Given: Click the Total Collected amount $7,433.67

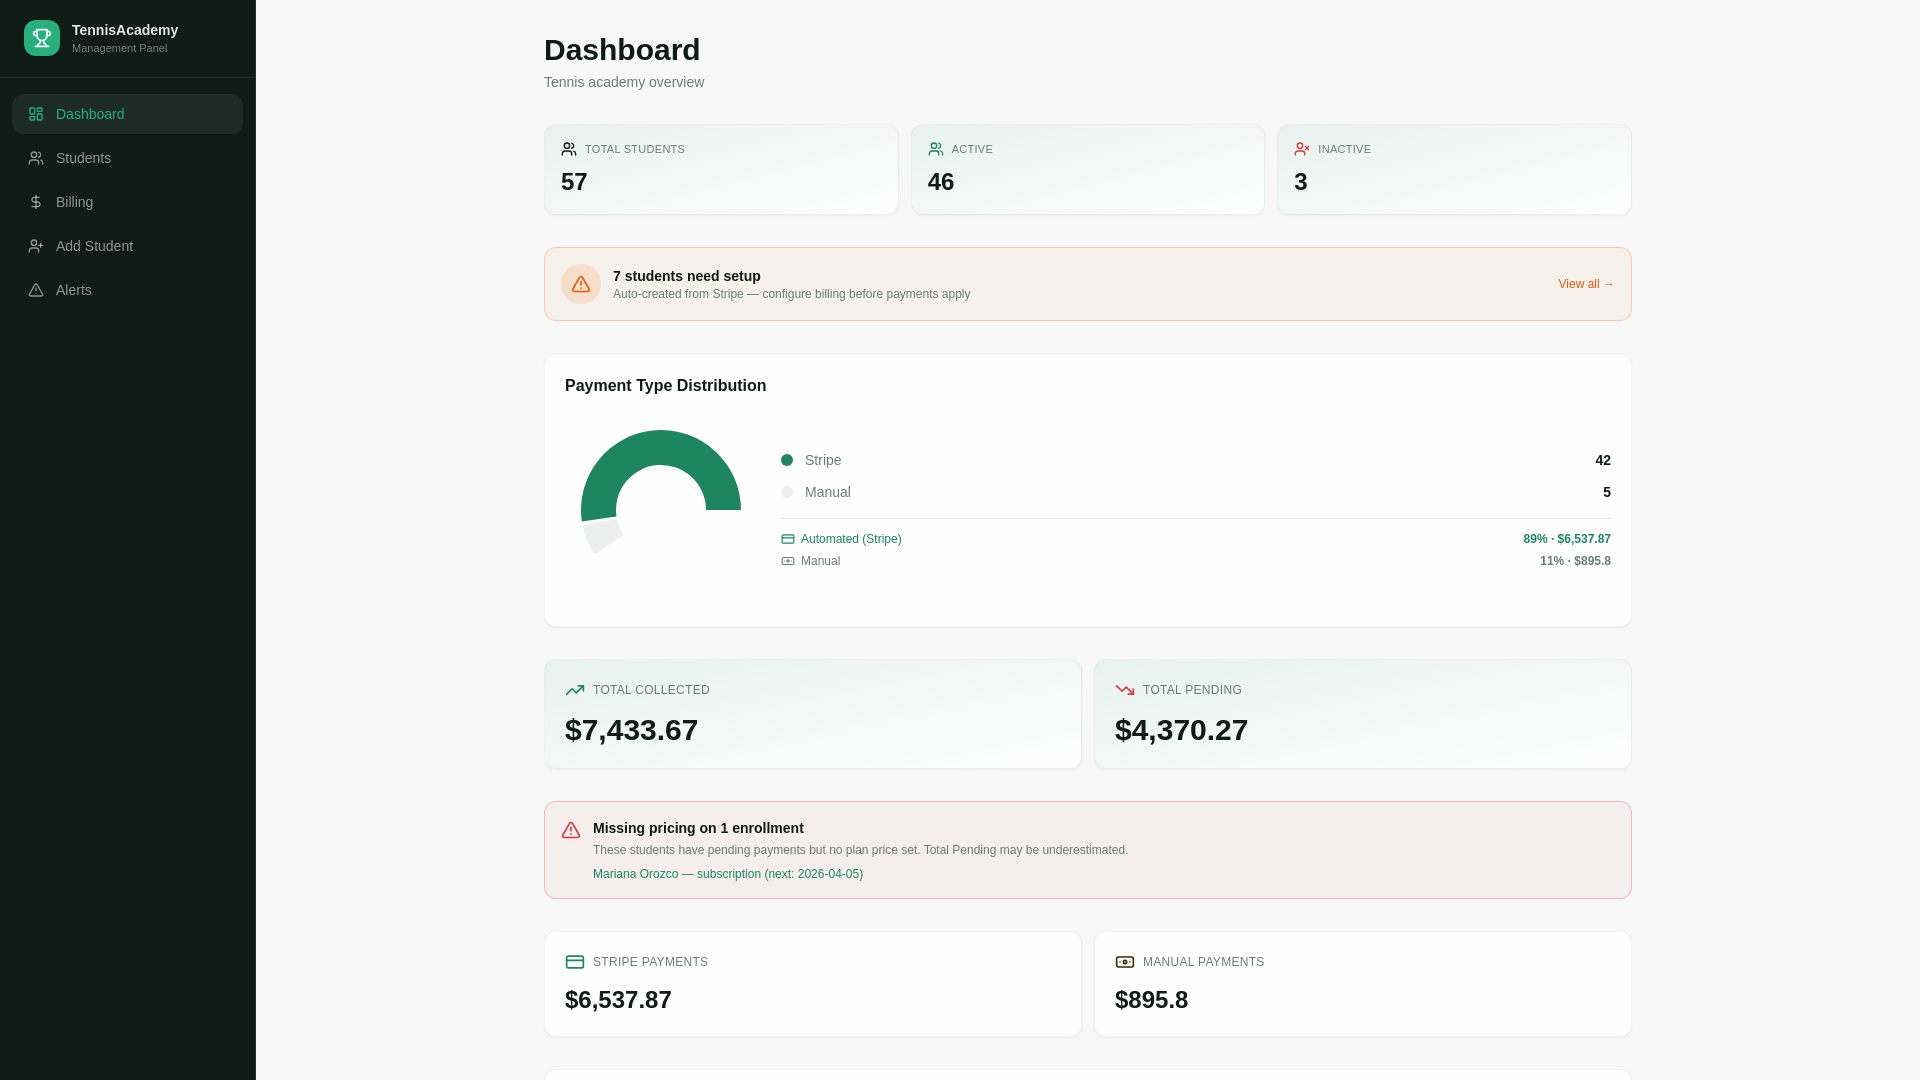Looking at the screenshot, I should pos(631,730).
